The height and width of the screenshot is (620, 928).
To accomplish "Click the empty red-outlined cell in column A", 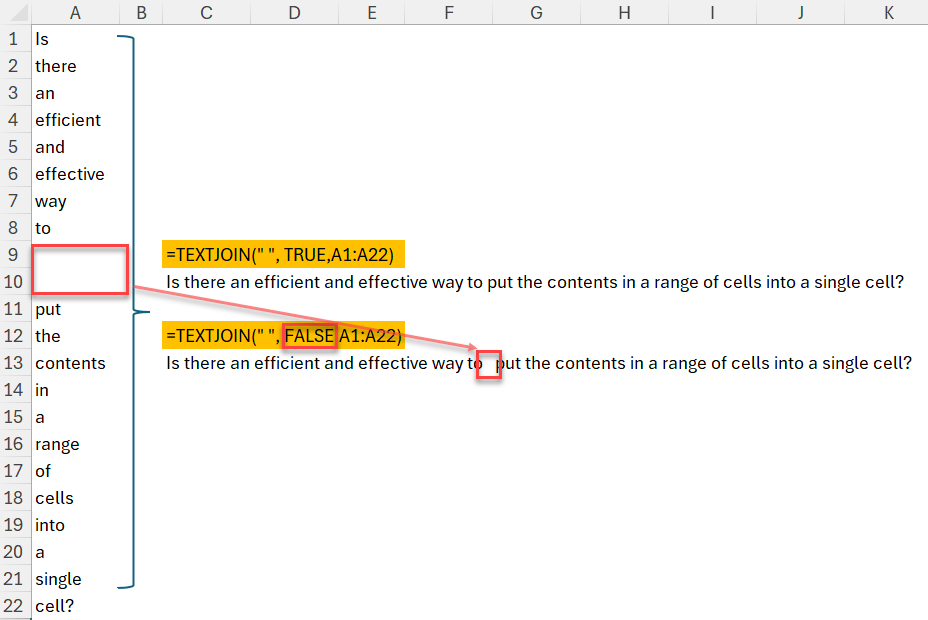I will coord(79,270).
